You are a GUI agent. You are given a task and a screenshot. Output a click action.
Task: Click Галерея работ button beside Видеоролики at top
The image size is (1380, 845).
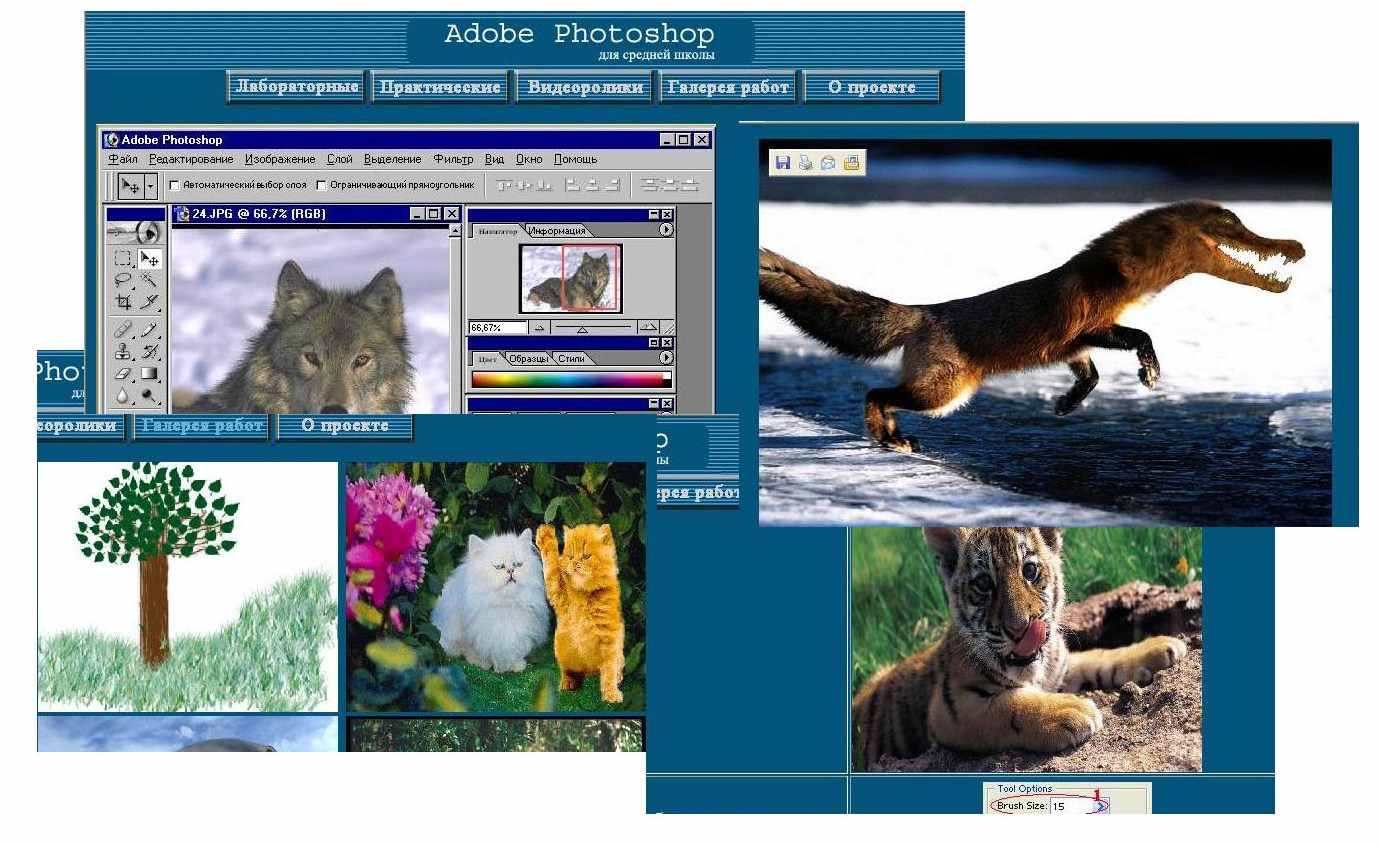[x=729, y=87]
